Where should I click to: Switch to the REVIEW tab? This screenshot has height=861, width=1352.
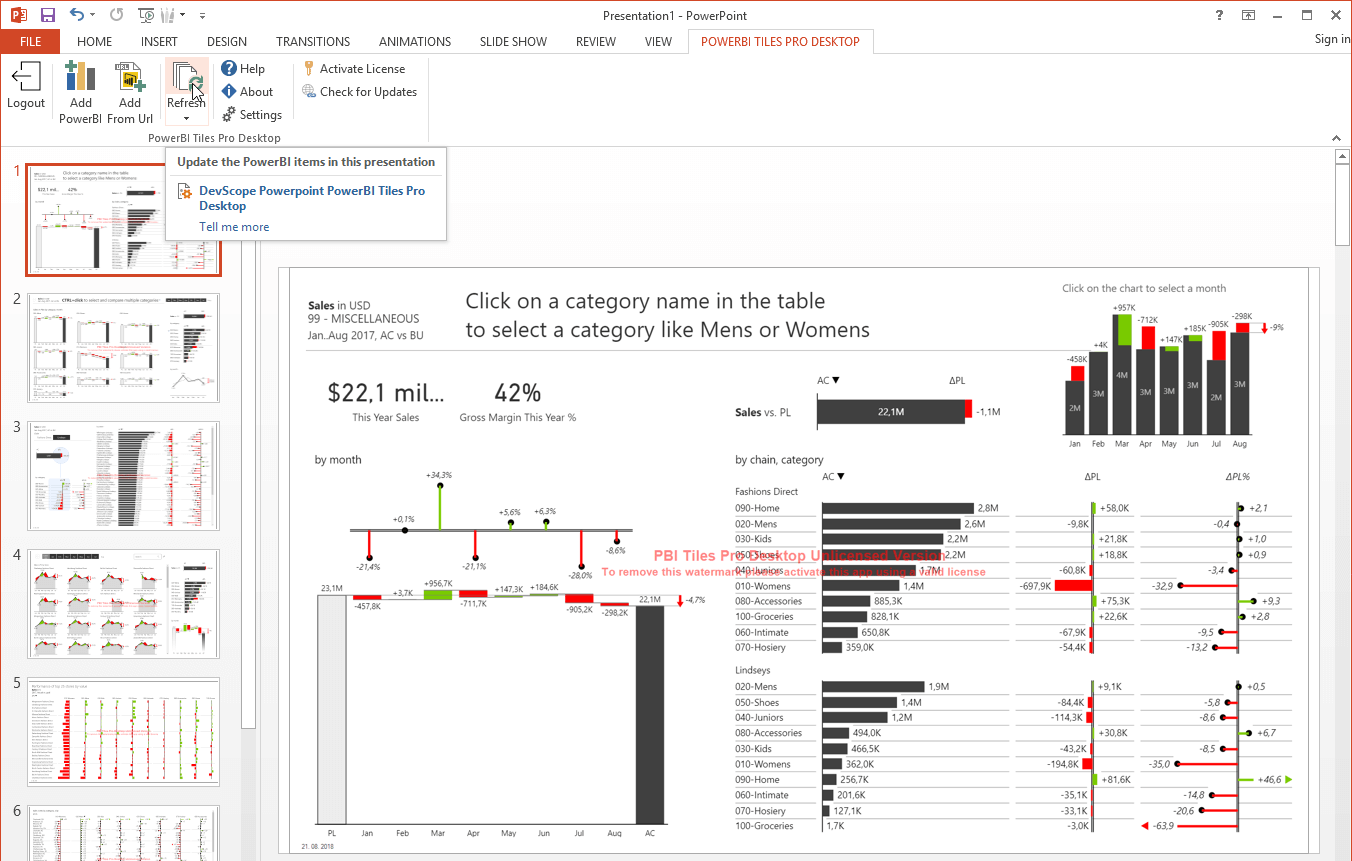click(596, 41)
